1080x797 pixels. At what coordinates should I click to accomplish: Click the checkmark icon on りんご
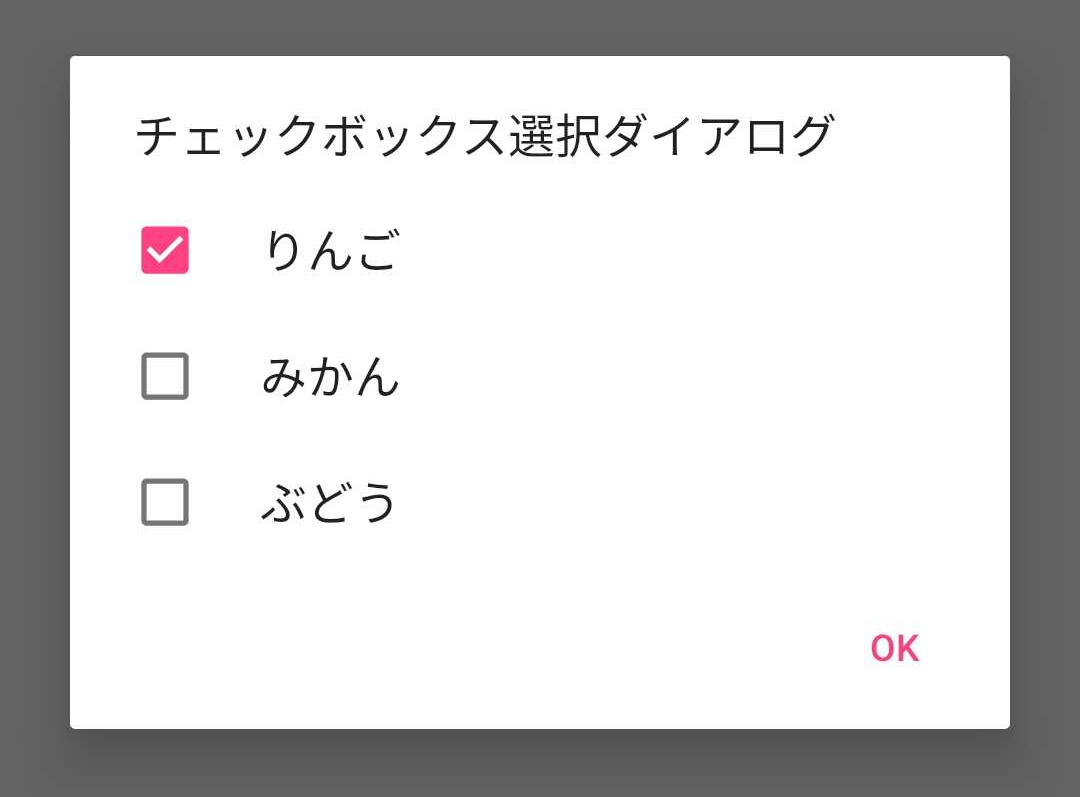click(x=164, y=251)
